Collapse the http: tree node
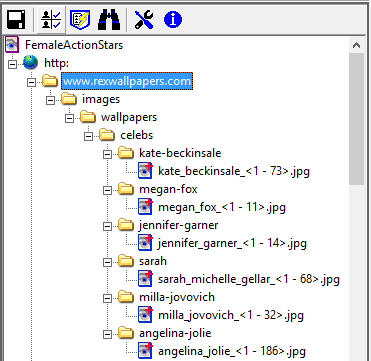 point(12,64)
